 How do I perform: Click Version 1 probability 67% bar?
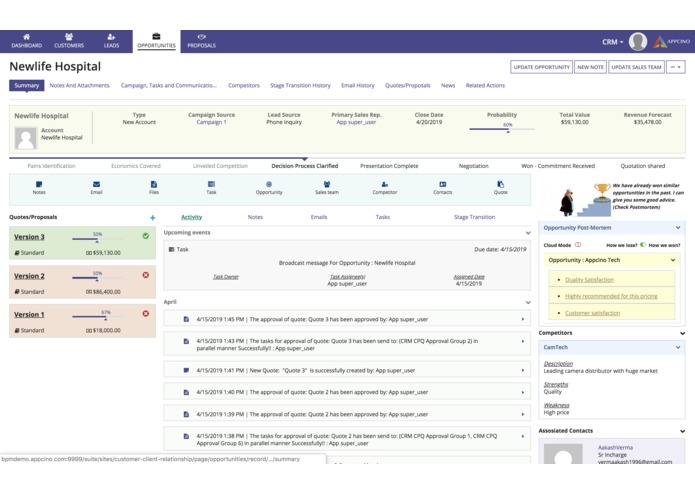[97, 316]
